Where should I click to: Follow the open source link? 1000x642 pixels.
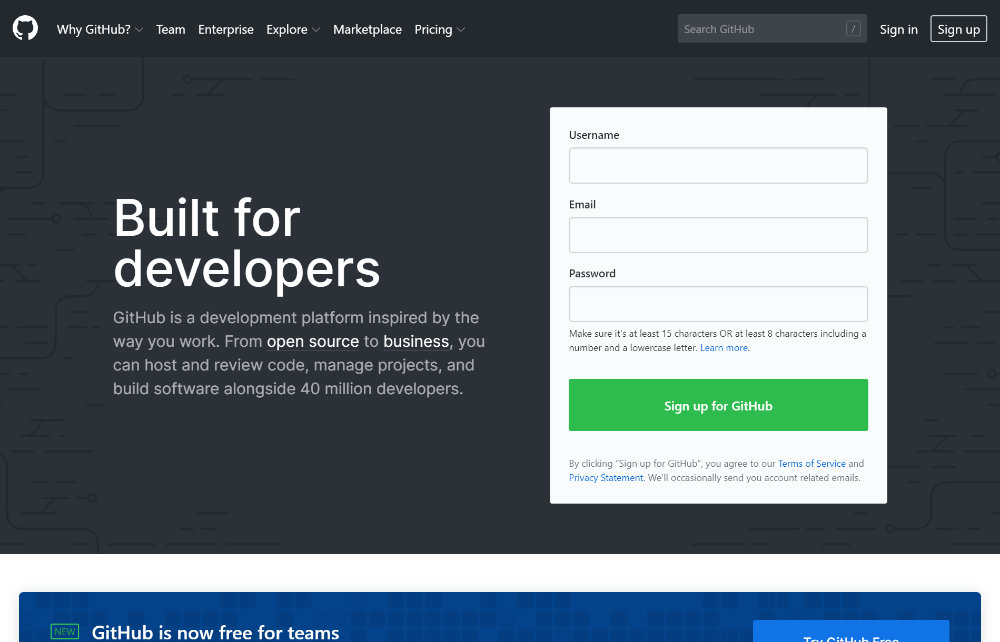(x=313, y=342)
